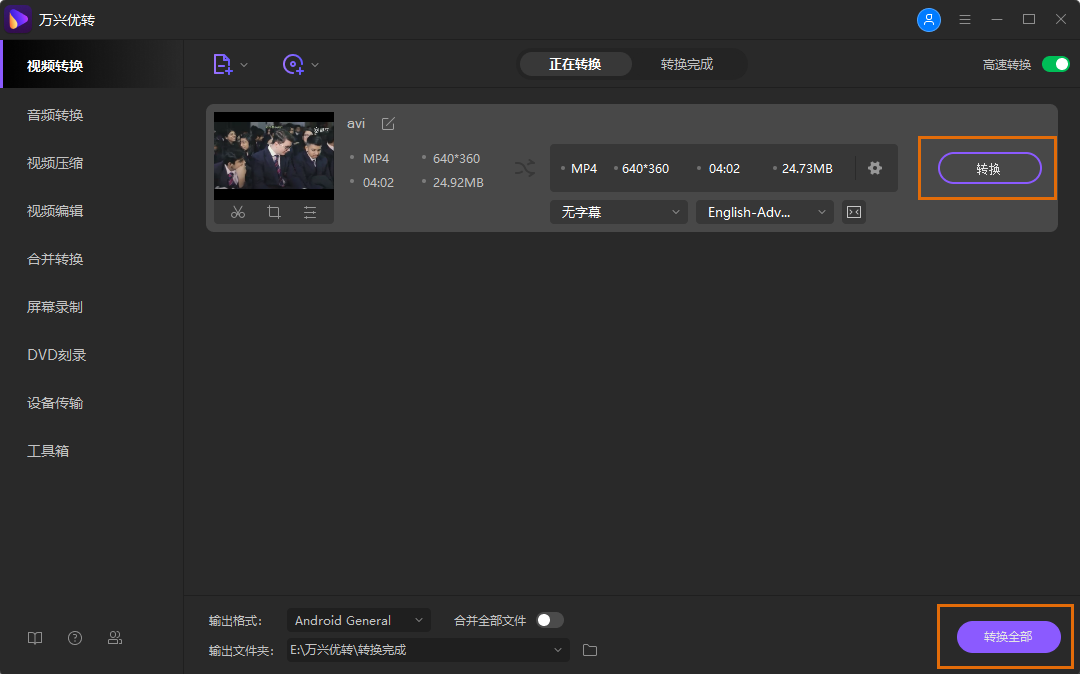Click the help question mark icon
This screenshot has width=1080, height=674.
point(75,638)
